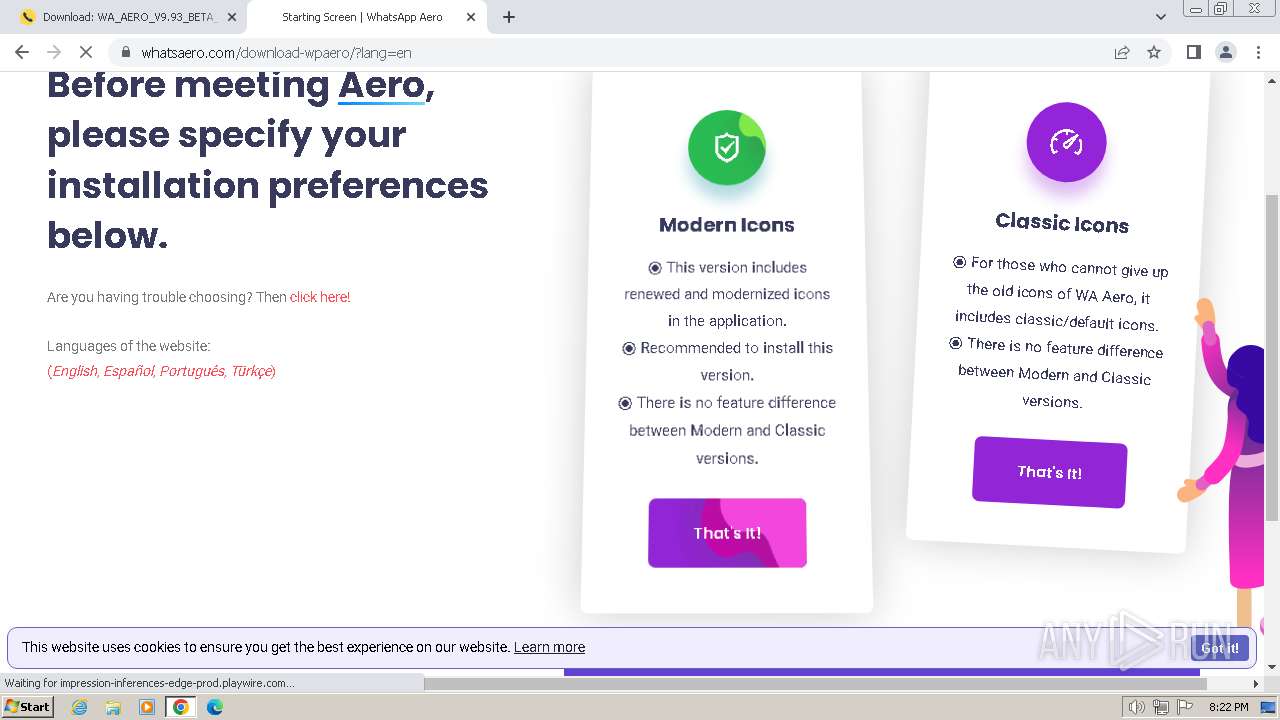Select the Starting Screen WhatsApp Aero tab
The height and width of the screenshot is (720, 1280).
pos(366,17)
